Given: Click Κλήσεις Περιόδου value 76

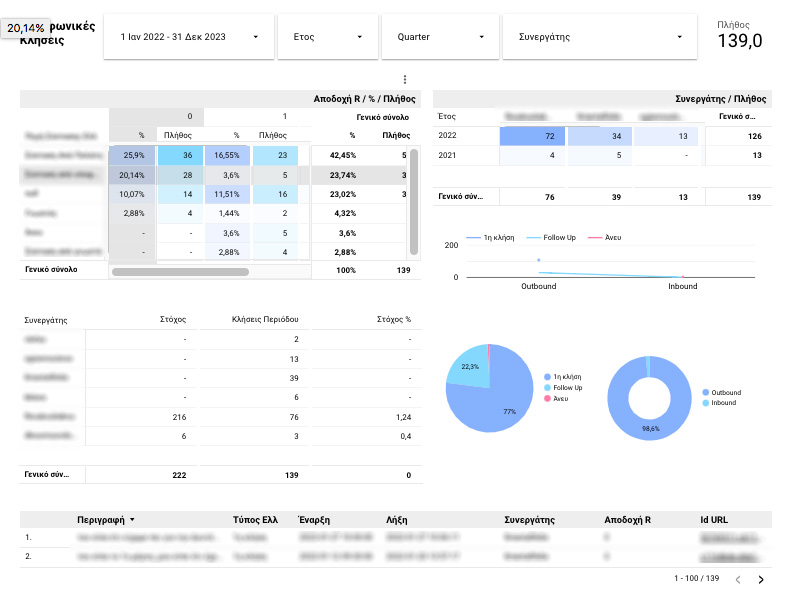Looking at the screenshot, I should 294,417.
